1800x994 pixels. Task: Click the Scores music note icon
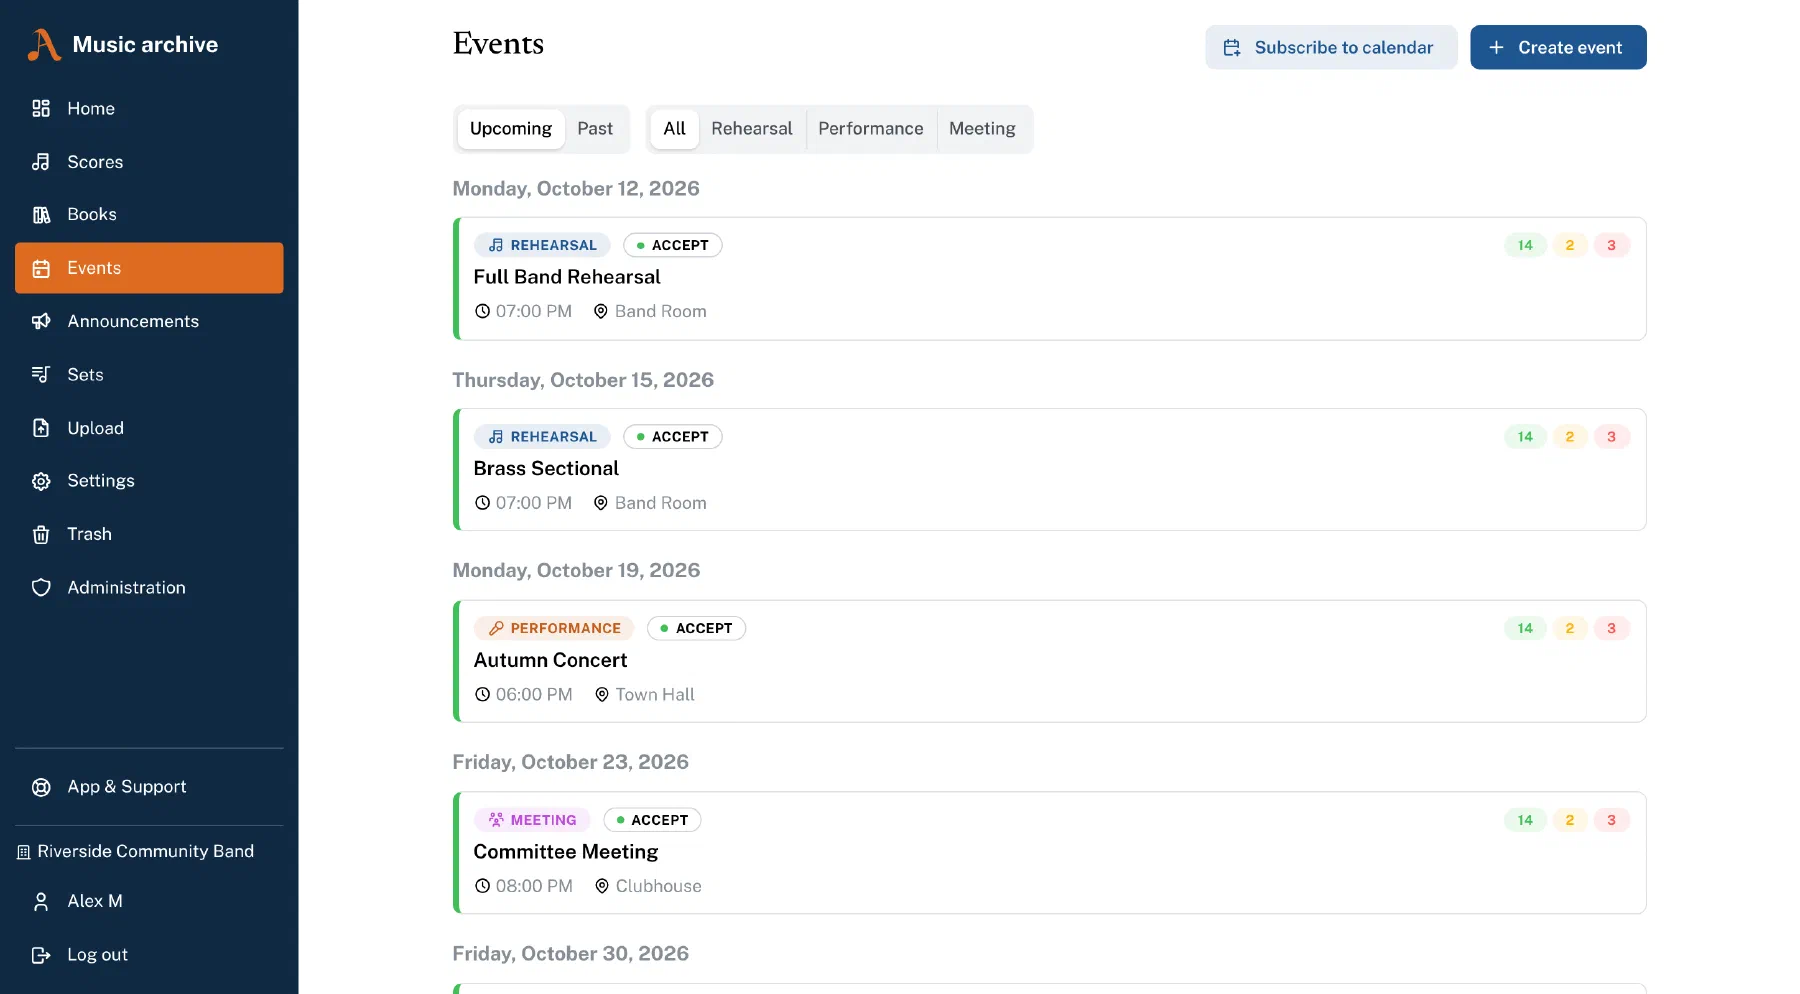pyautogui.click(x=41, y=162)
